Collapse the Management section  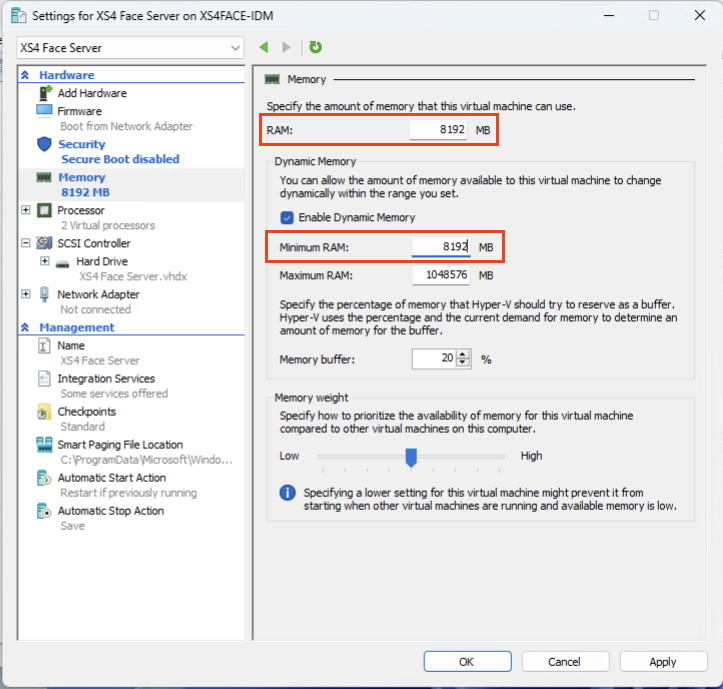click(25, 327)
